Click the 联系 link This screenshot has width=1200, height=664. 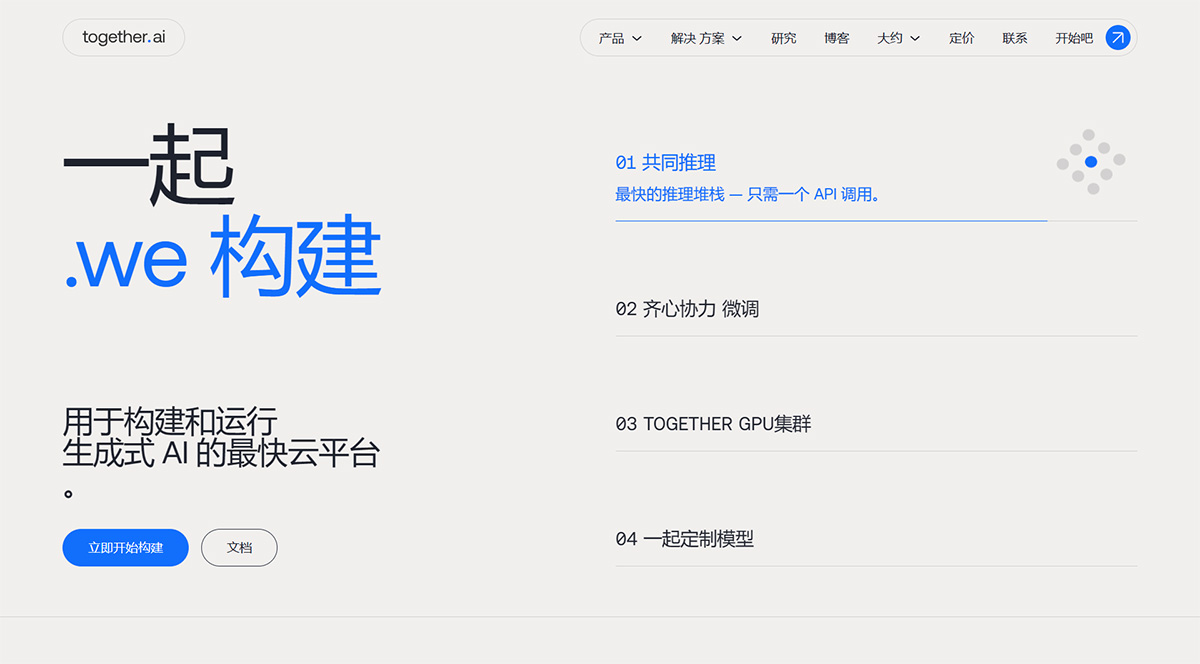pyautogui.click(x=1014, y=38)
